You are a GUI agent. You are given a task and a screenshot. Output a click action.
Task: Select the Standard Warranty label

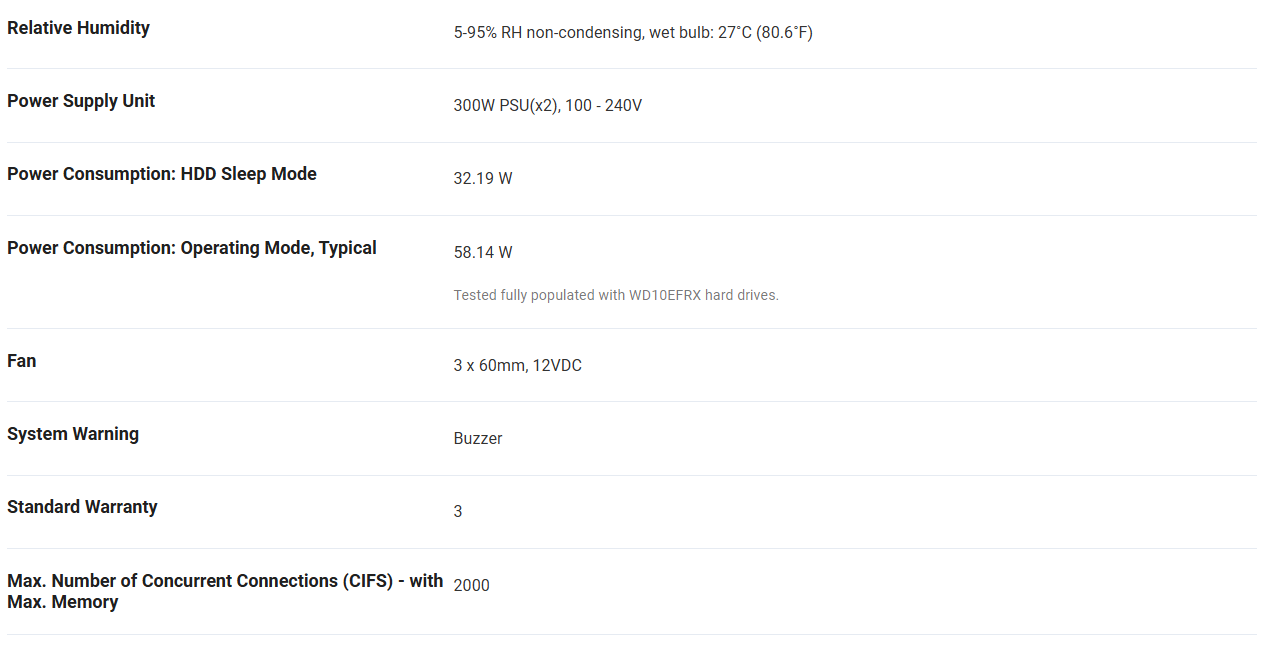[x=82, y=507]
